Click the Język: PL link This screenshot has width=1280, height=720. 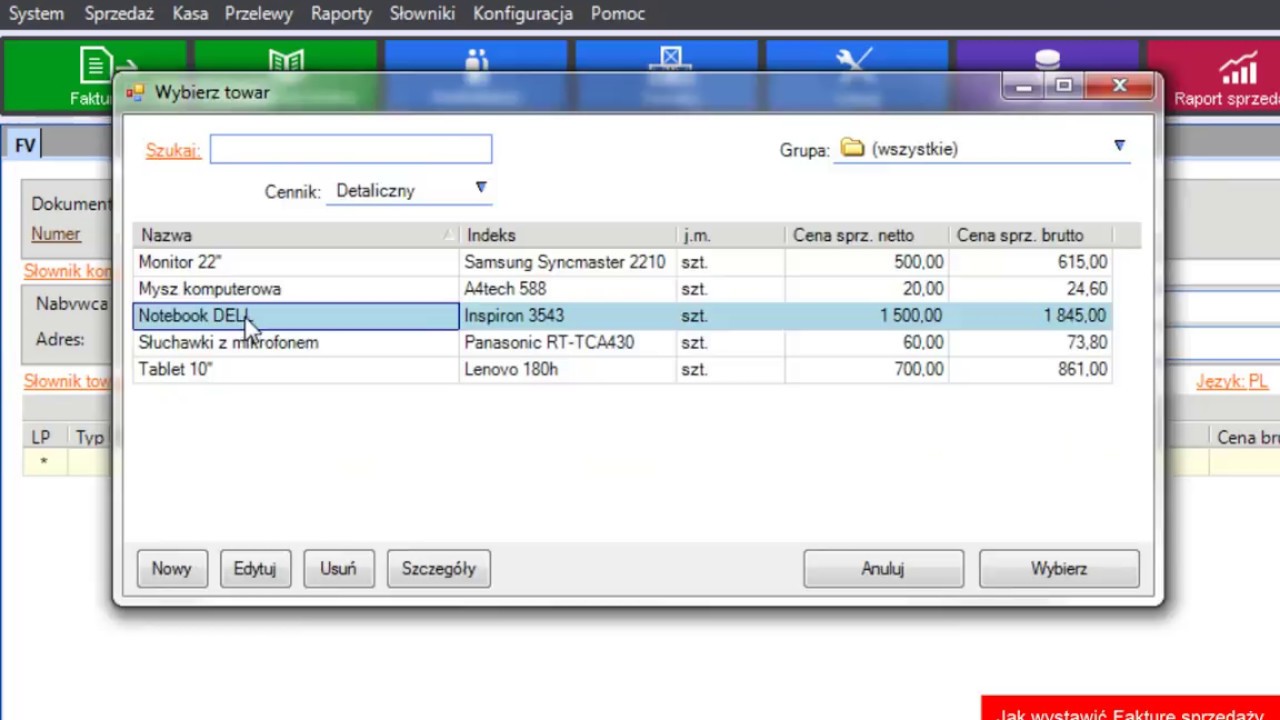(x=1232, y=382)
